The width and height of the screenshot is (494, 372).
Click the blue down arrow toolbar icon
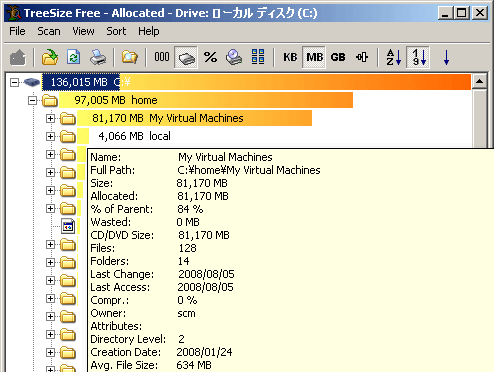pos(446,57)
